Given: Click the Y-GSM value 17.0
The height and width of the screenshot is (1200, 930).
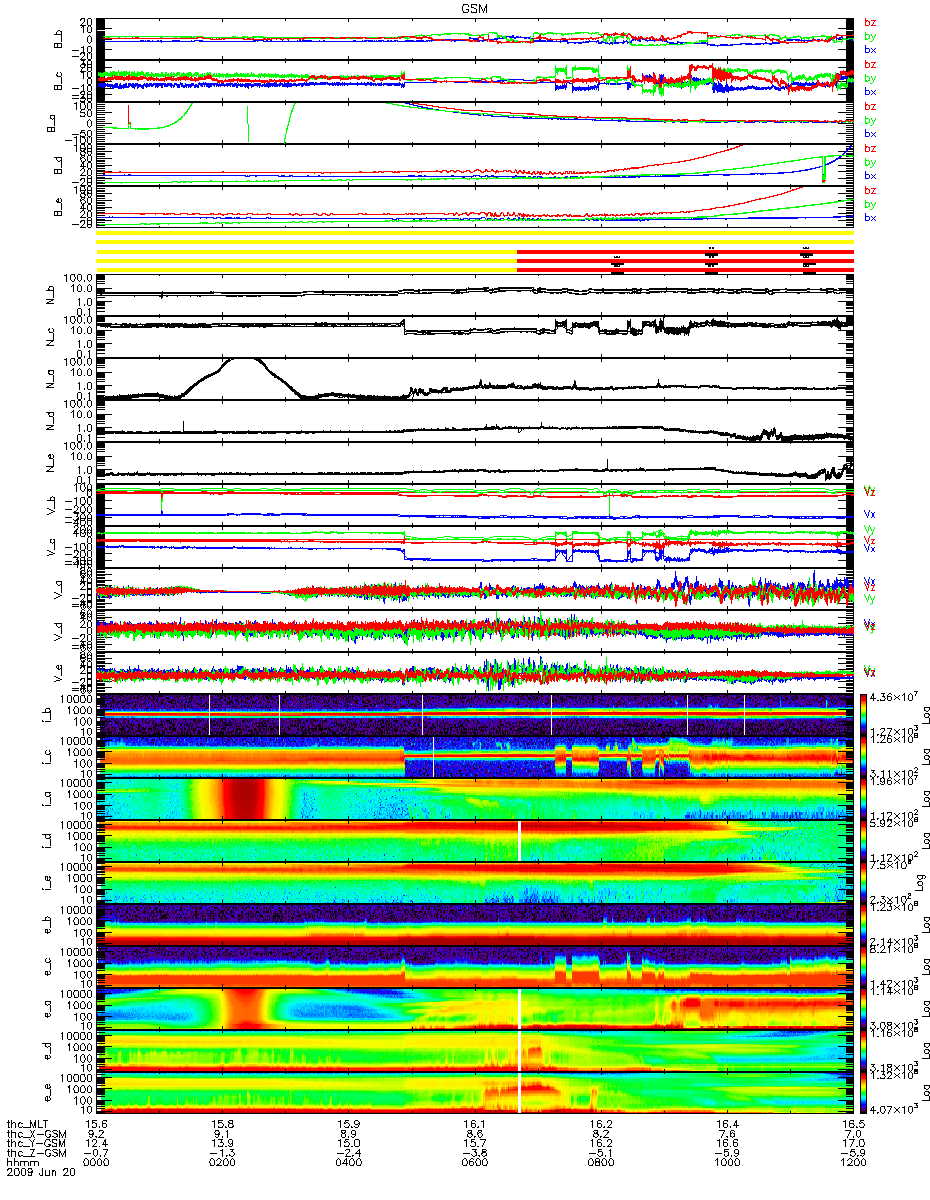Looking at the screenshot, I should [x=852, y=1143].
